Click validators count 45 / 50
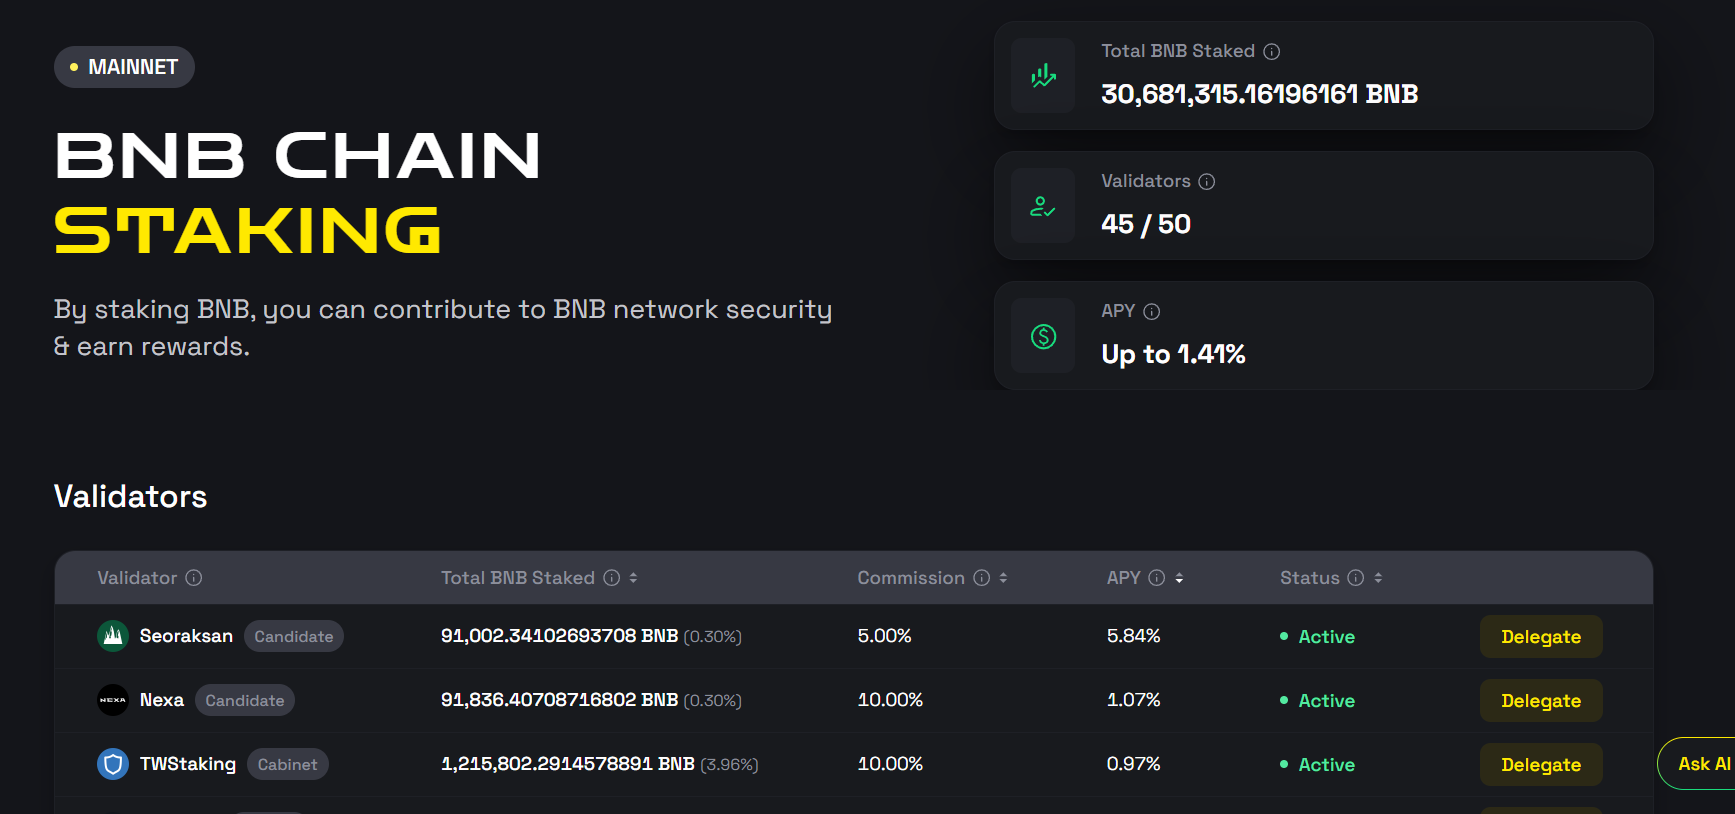Viewport: 1735px width, 814px height. tap(1146, 224)
